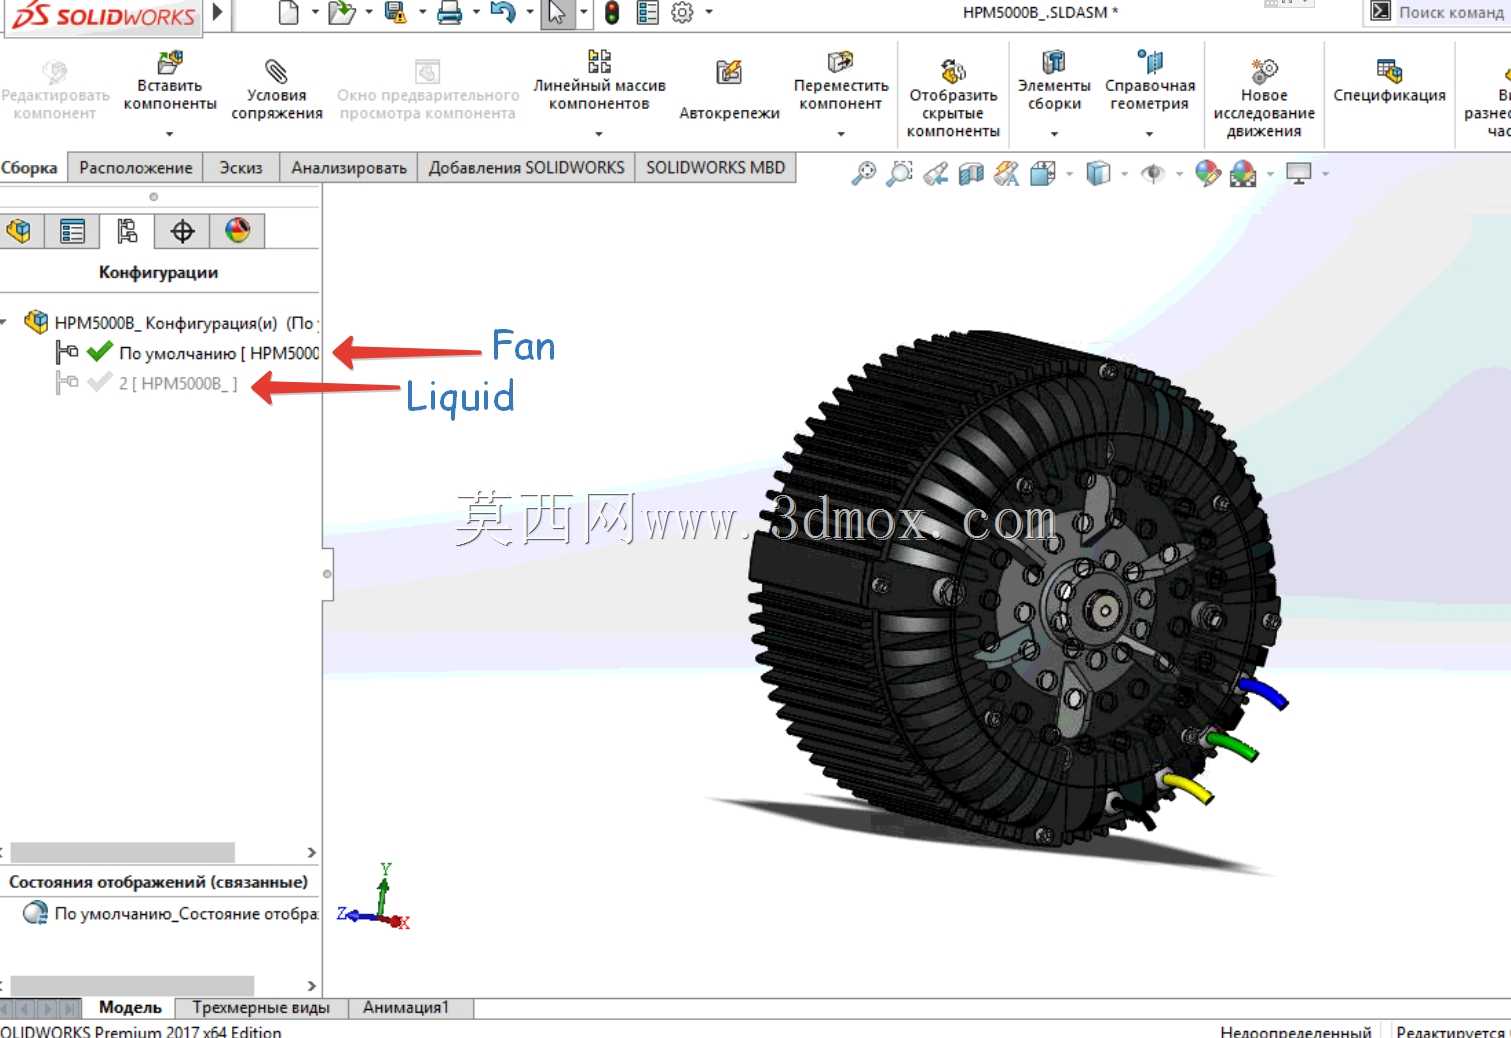Open the FeatureManager design tree tab
1511x1038 pixels.
tap(19, 232)
